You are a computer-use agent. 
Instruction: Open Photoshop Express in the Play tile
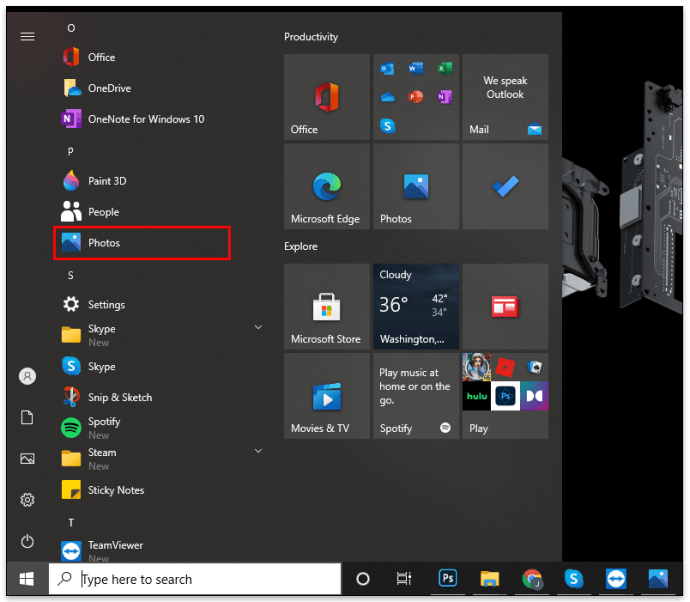[505, 396]
